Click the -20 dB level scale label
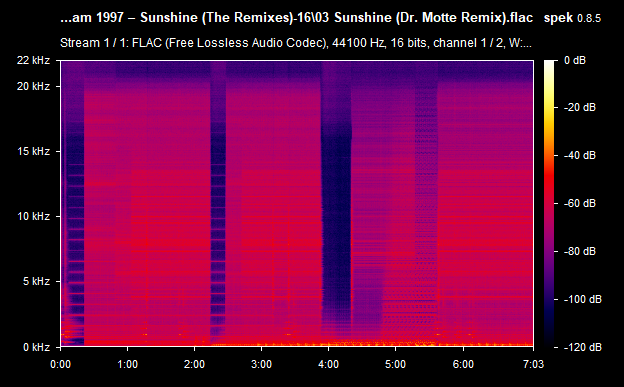The image size is (624, 387). click(x=580, y=107)
